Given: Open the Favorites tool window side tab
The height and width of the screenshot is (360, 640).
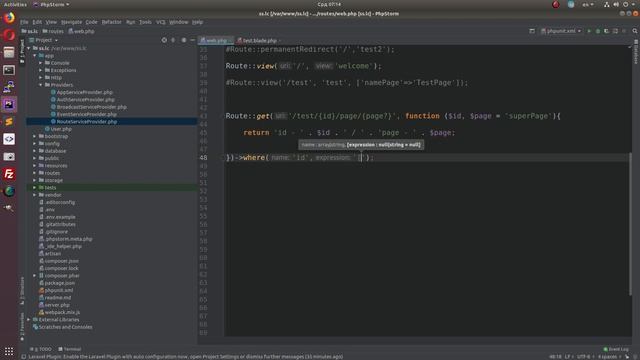Looking at the screenshot, I should [x=22, y=326].
